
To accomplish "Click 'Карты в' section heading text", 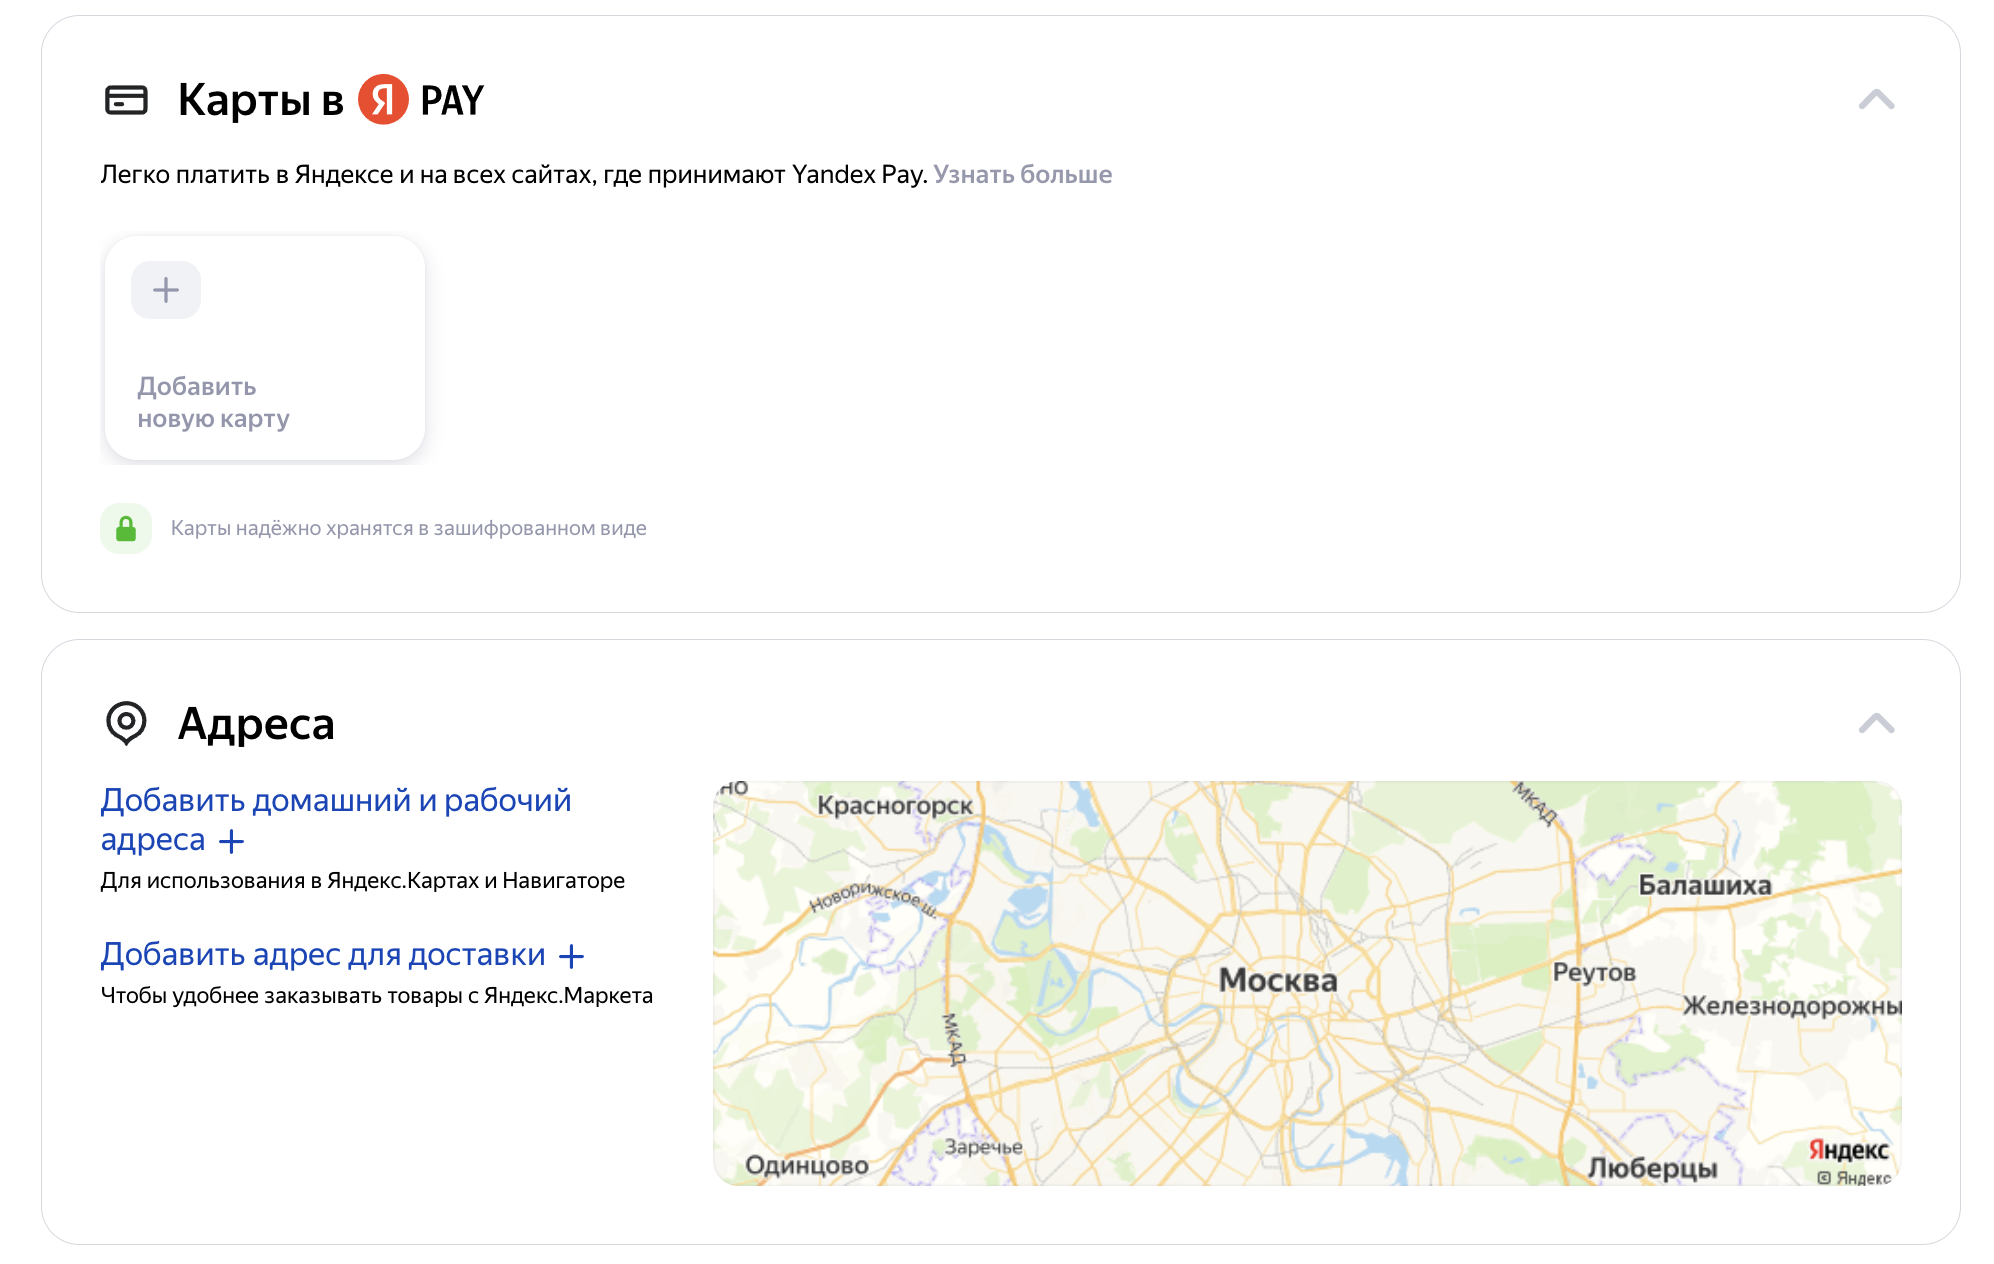I will (x=260, y=100).
